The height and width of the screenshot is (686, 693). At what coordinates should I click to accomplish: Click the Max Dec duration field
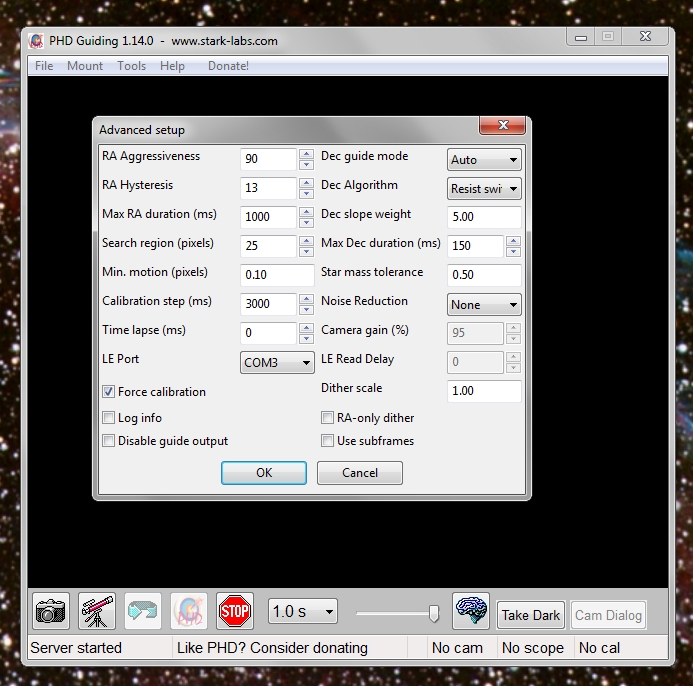click(x=475, y=246)
